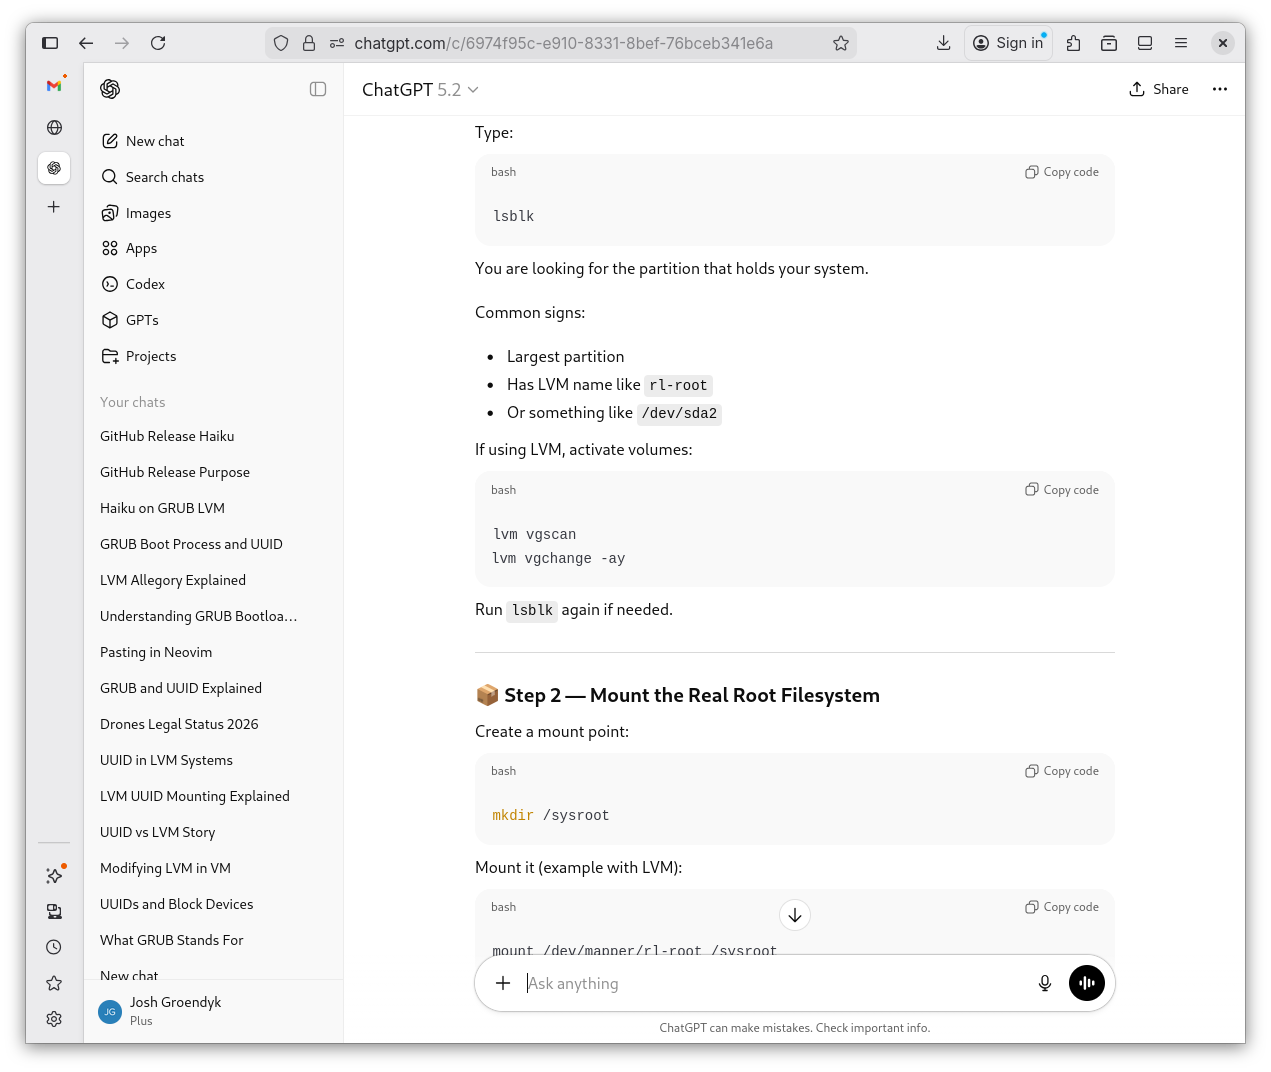This screenshot has width=1271, height=1072.
Task: Start dictation with the microphone icon
Action: tap(1044, 984)
